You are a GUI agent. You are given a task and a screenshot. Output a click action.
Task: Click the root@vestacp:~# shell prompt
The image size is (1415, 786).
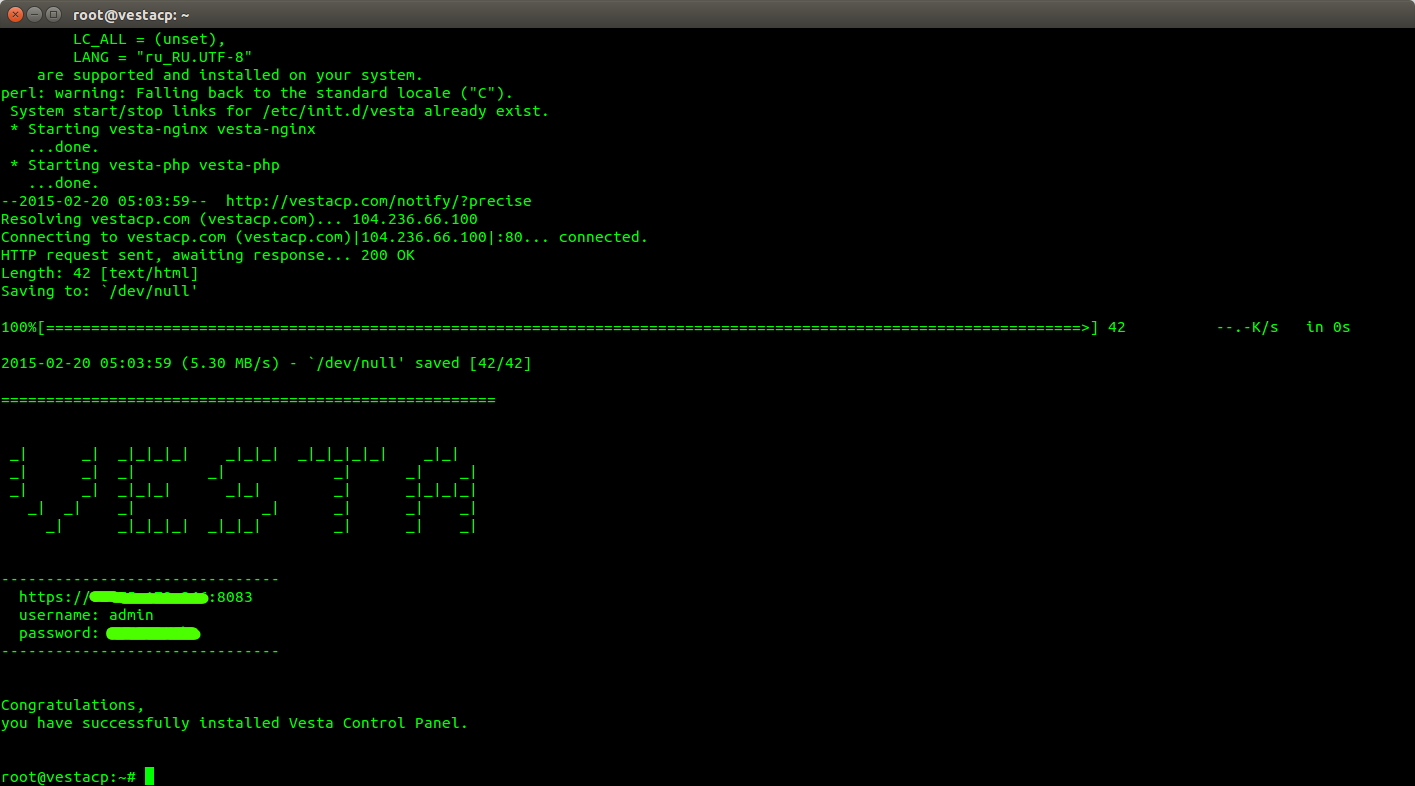click(x=68, y=777)
